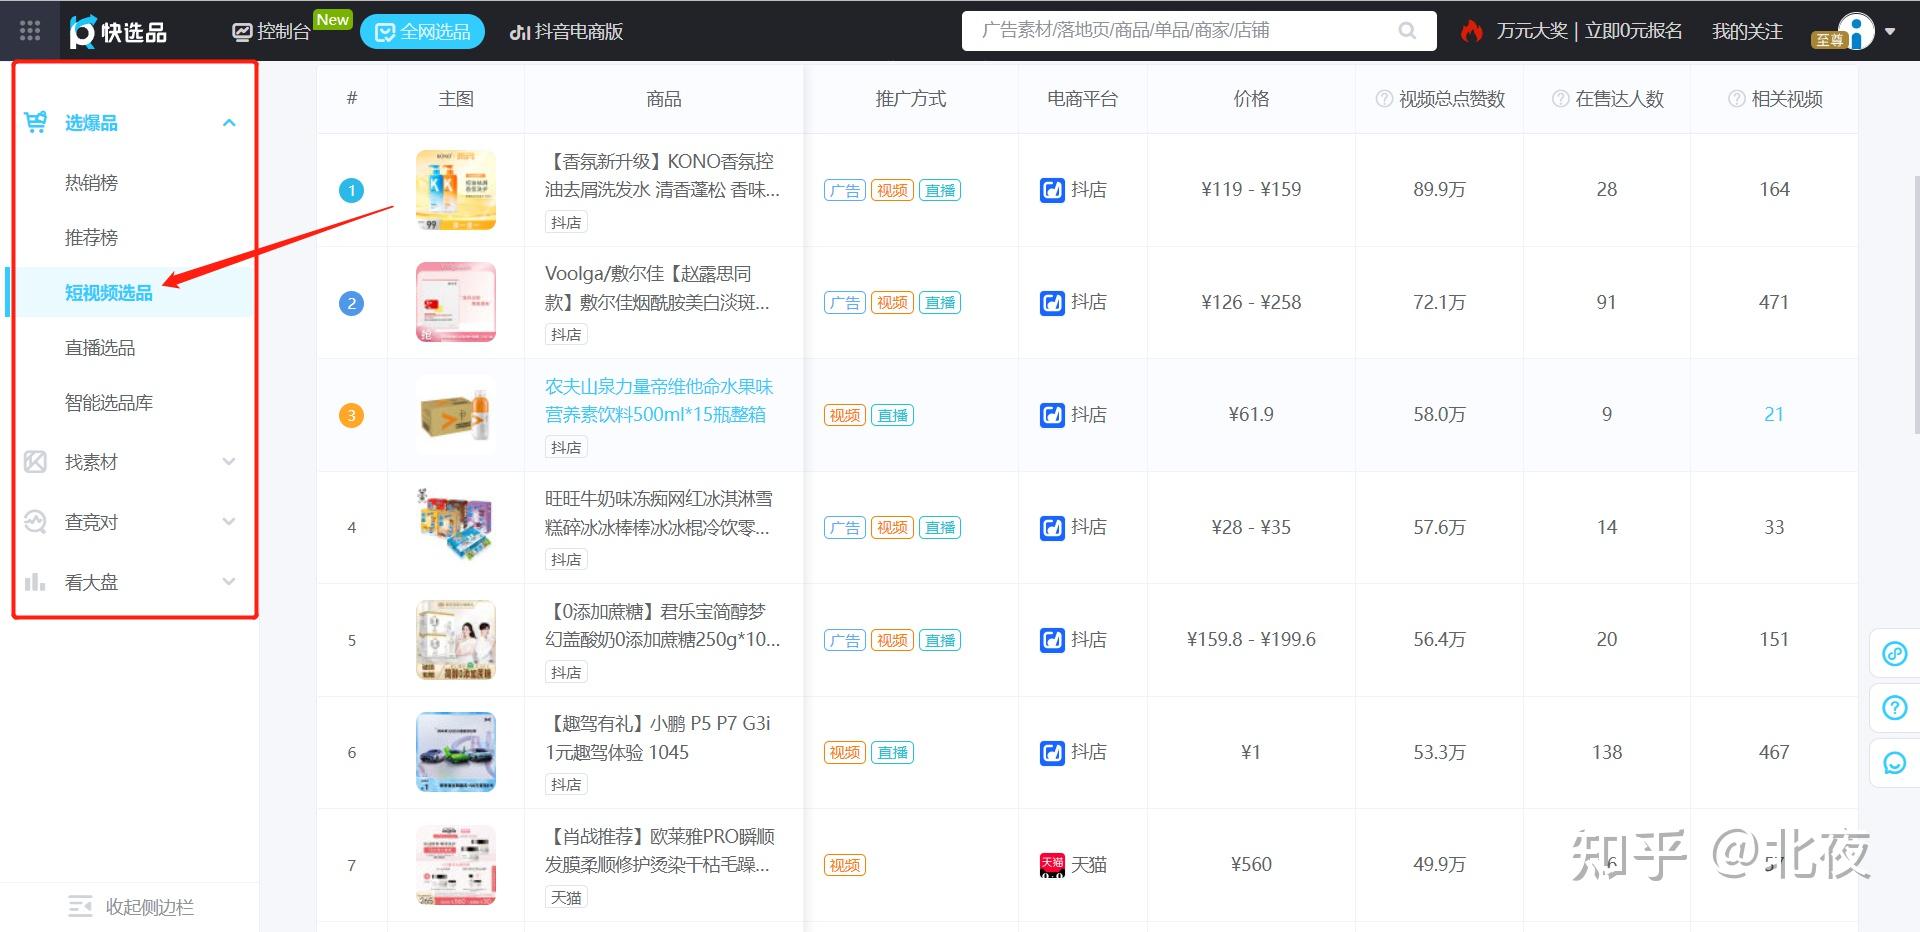Viewport: 1920px width, 932px height.
Task: Click related videos count 21
Action: [x=1774, y=414]
